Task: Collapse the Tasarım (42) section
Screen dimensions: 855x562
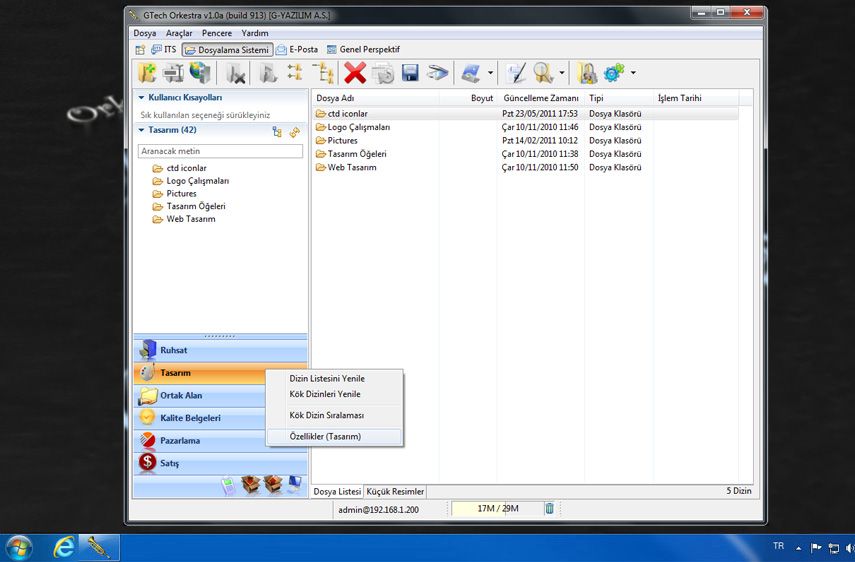Action: click(x=142, y=130)
